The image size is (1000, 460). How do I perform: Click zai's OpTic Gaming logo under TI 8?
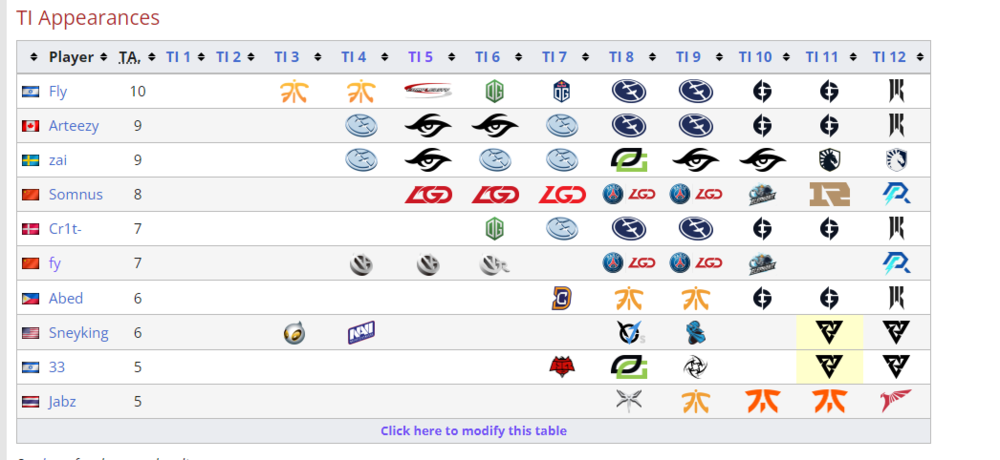coord(628,160)
